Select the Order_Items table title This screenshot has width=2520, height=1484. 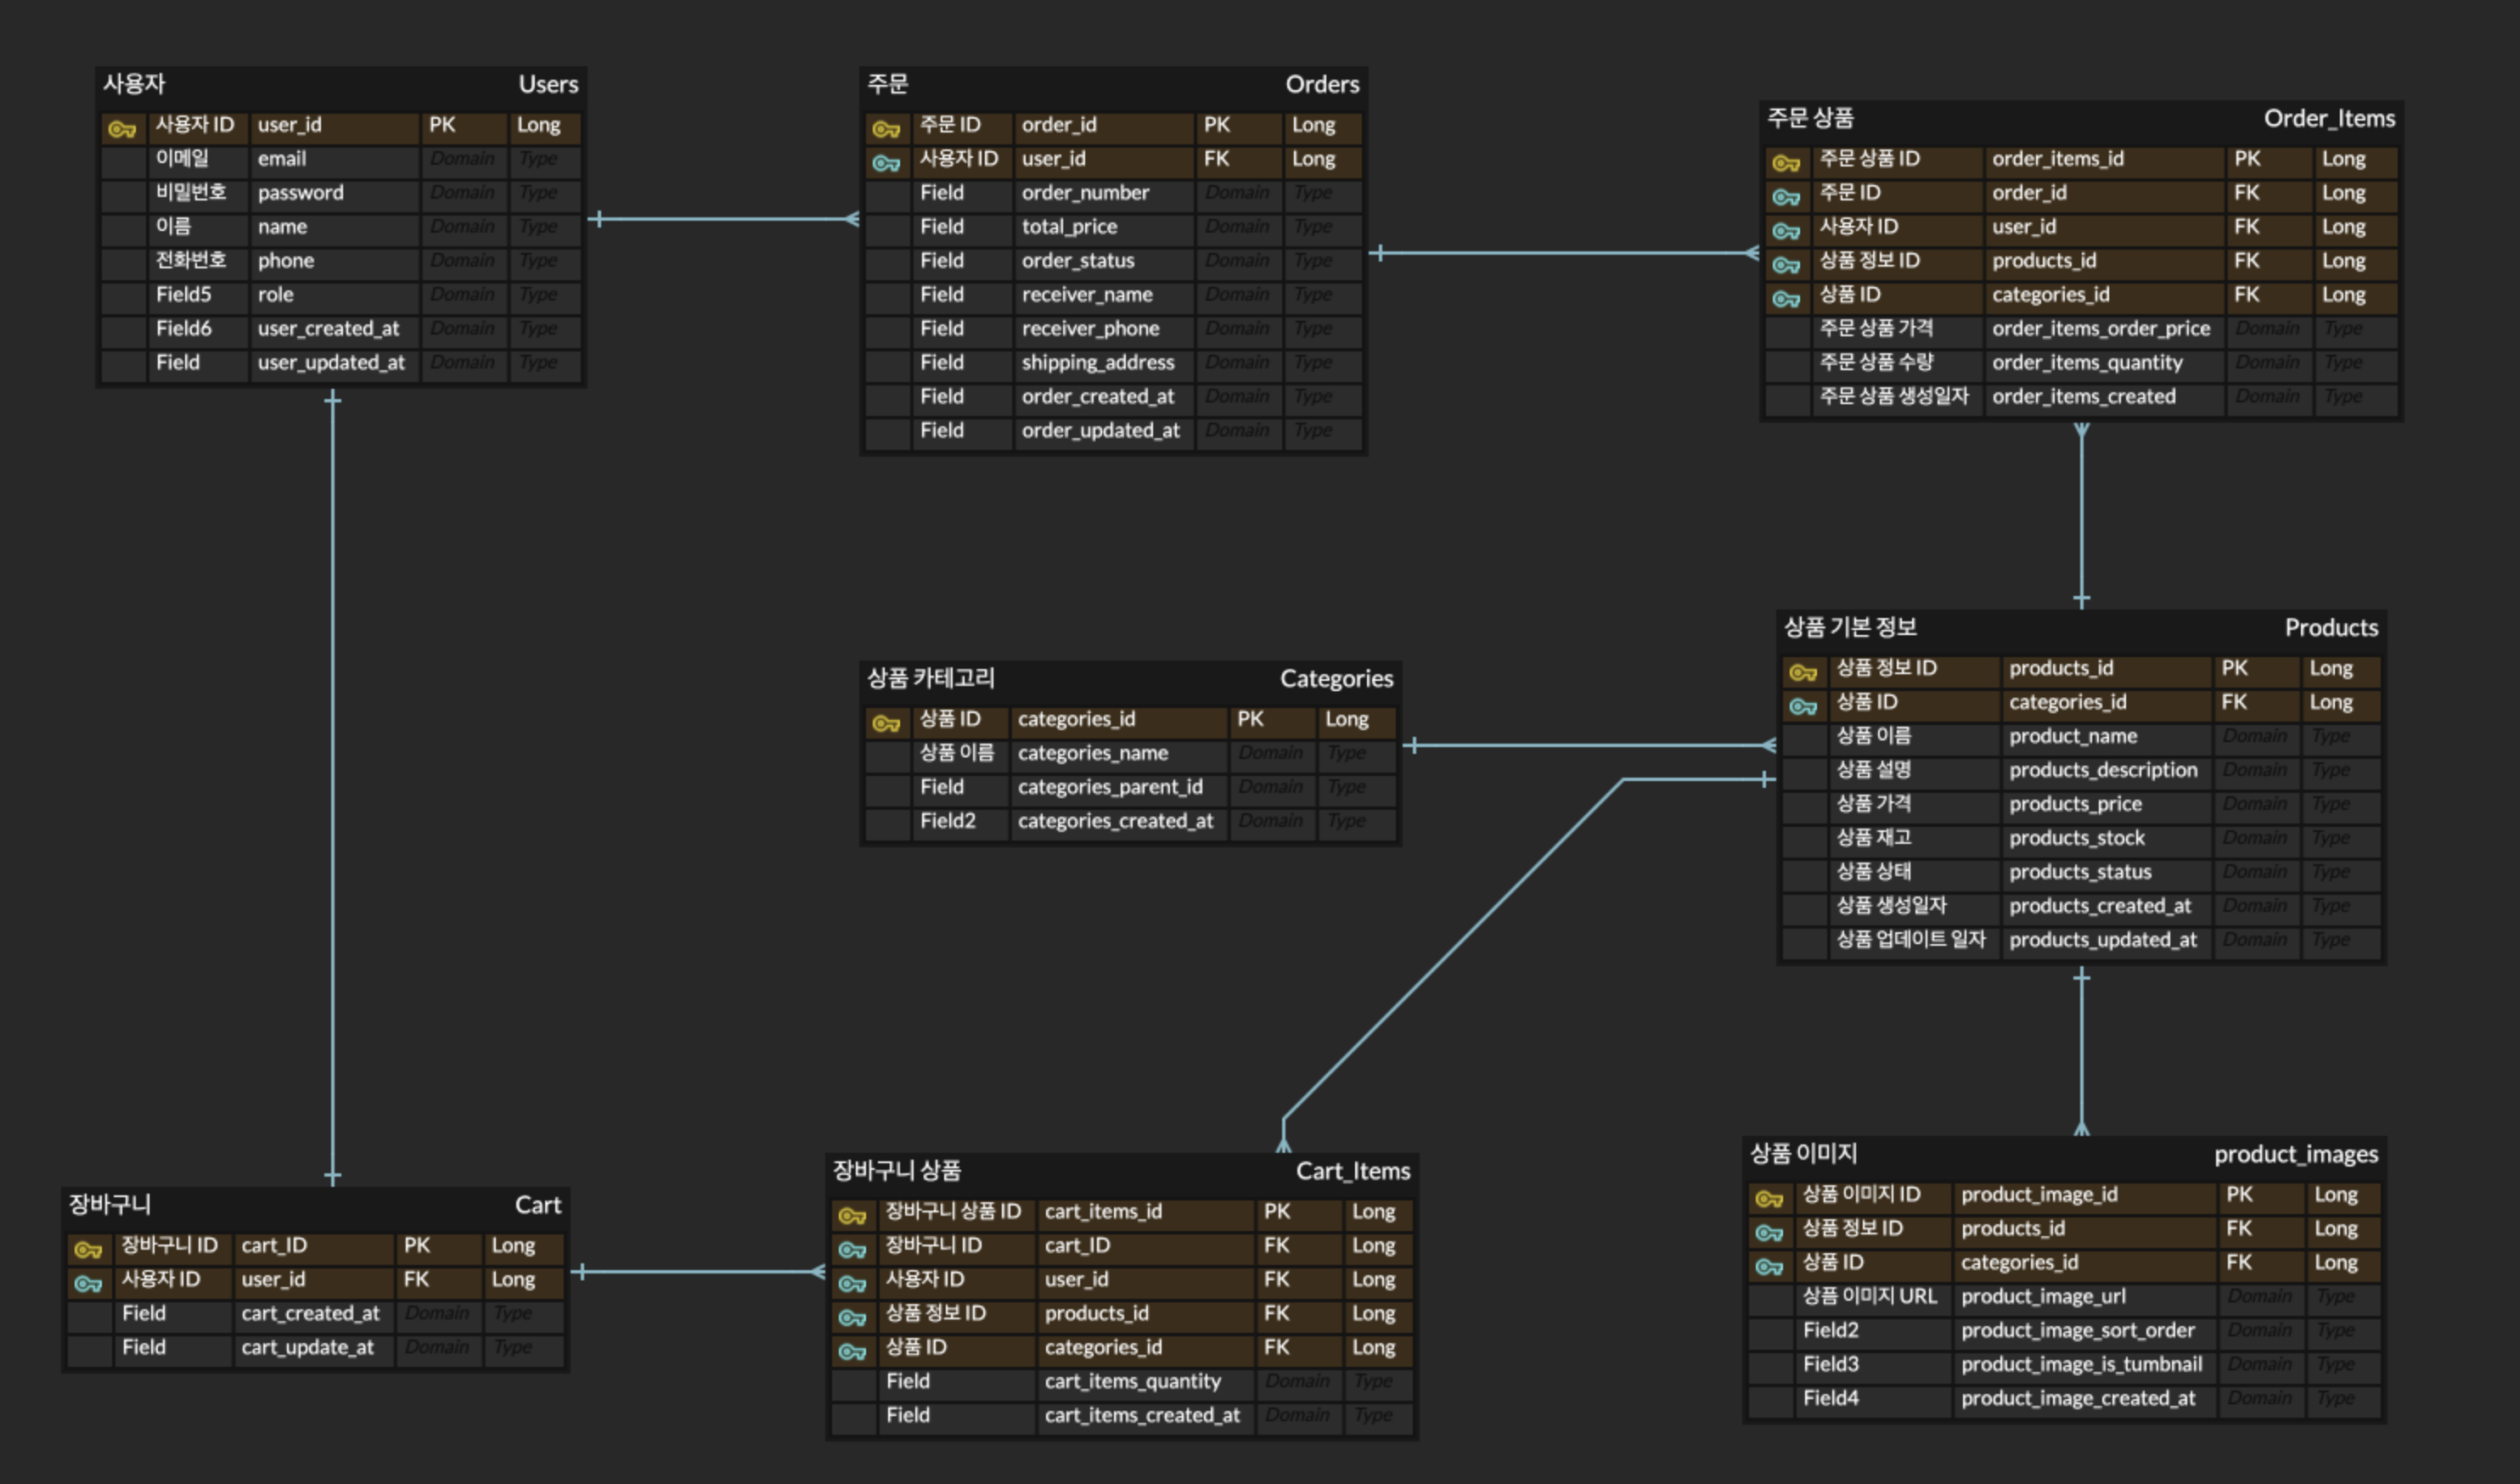(2329, 119)
